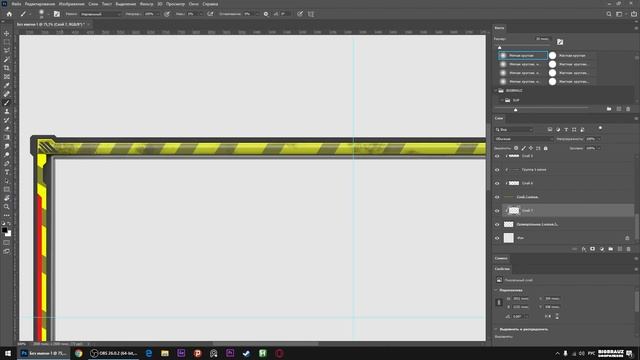Toggle visibility of the selected Слой 1 layer
Image resolution: width=640 pixels, height=360 pixels.
click(497, 211)
